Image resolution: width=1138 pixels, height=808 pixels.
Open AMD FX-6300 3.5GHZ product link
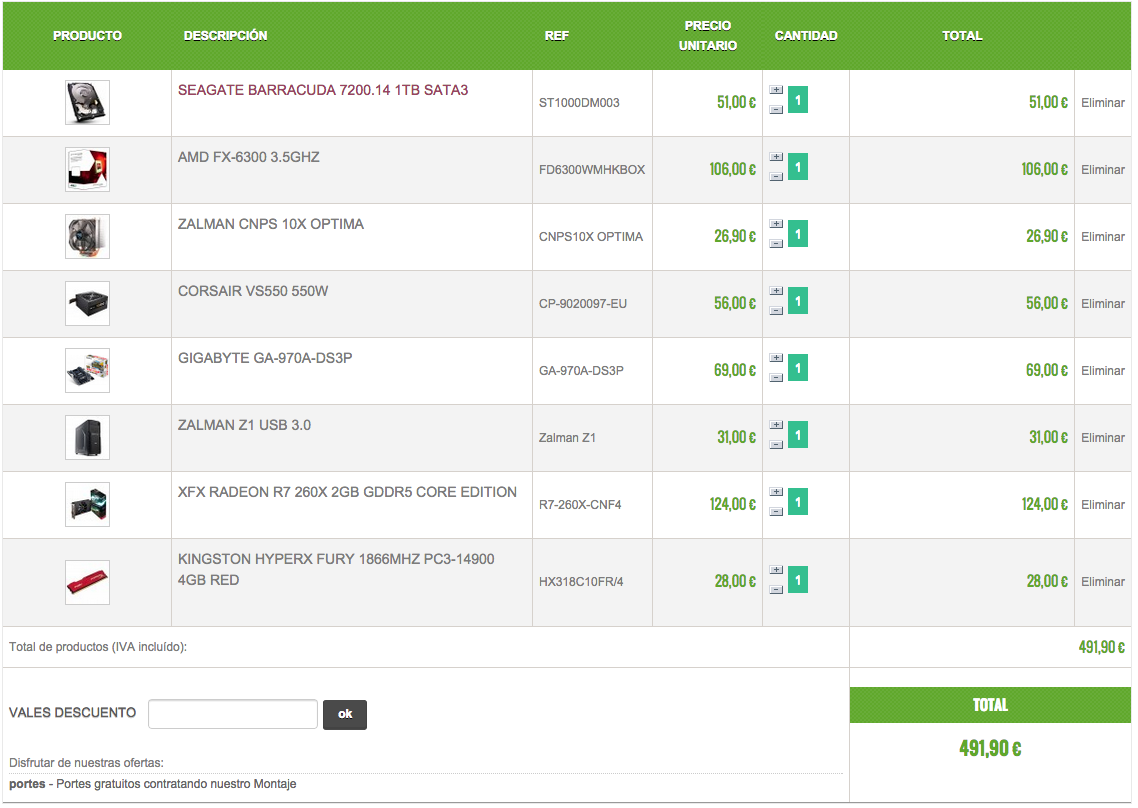click(249, 157)
